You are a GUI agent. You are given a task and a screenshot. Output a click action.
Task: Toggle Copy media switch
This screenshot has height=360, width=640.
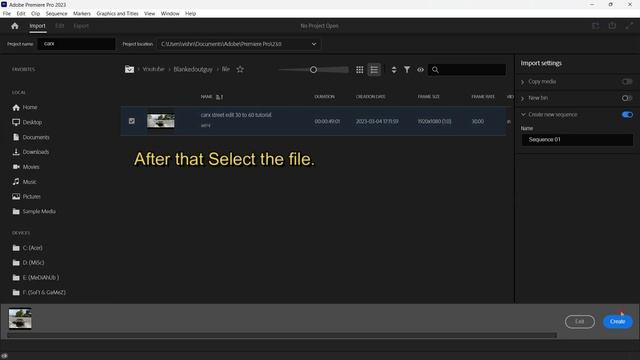[627, 82]
